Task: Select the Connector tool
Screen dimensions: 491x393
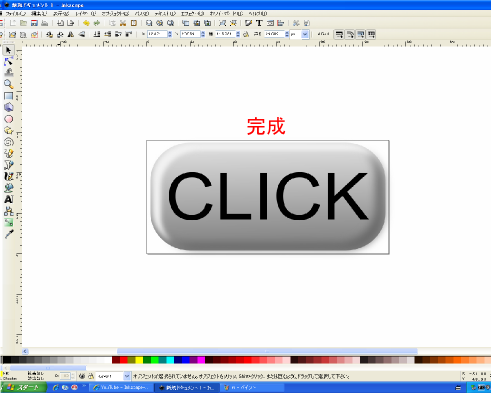Action: [x=9, y=211]
